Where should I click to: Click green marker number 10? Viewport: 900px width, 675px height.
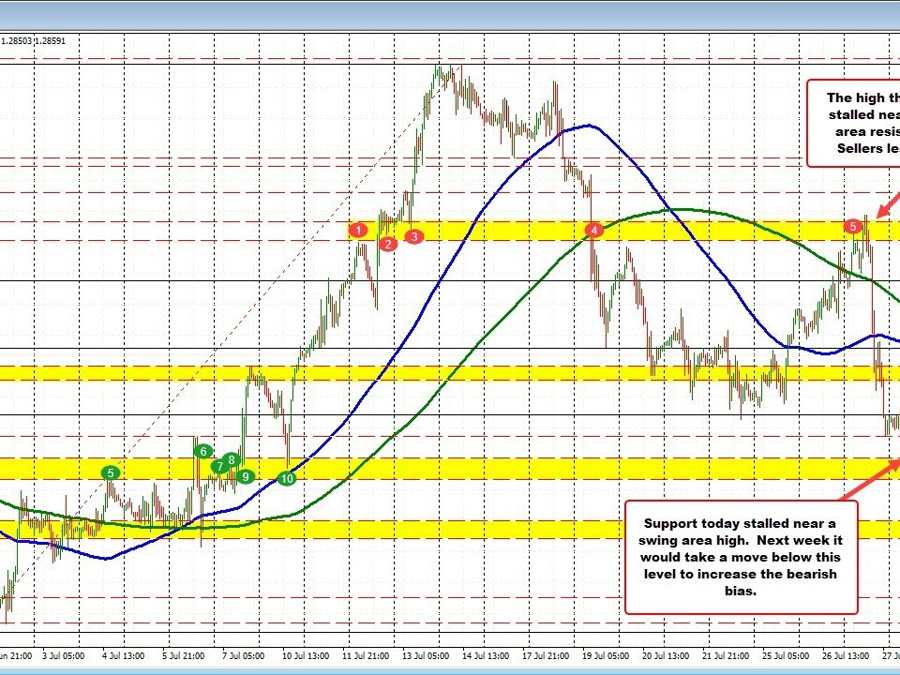point(287,478)
